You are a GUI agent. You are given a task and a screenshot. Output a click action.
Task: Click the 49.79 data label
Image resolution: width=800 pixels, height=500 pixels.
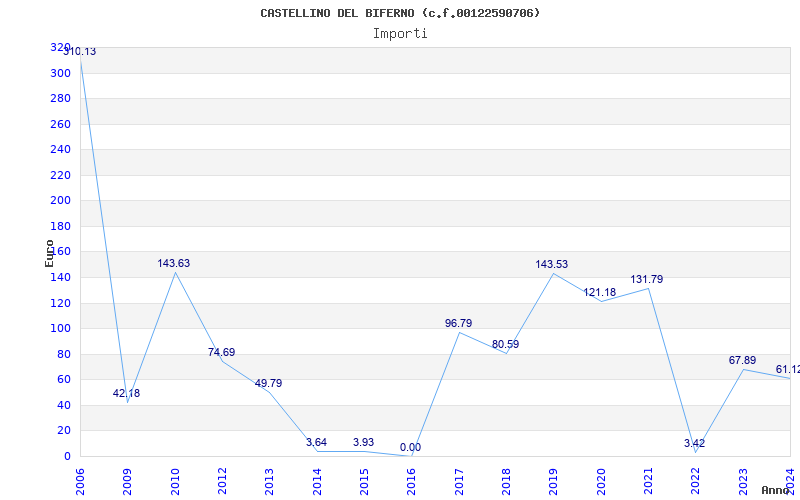(268, 383)
